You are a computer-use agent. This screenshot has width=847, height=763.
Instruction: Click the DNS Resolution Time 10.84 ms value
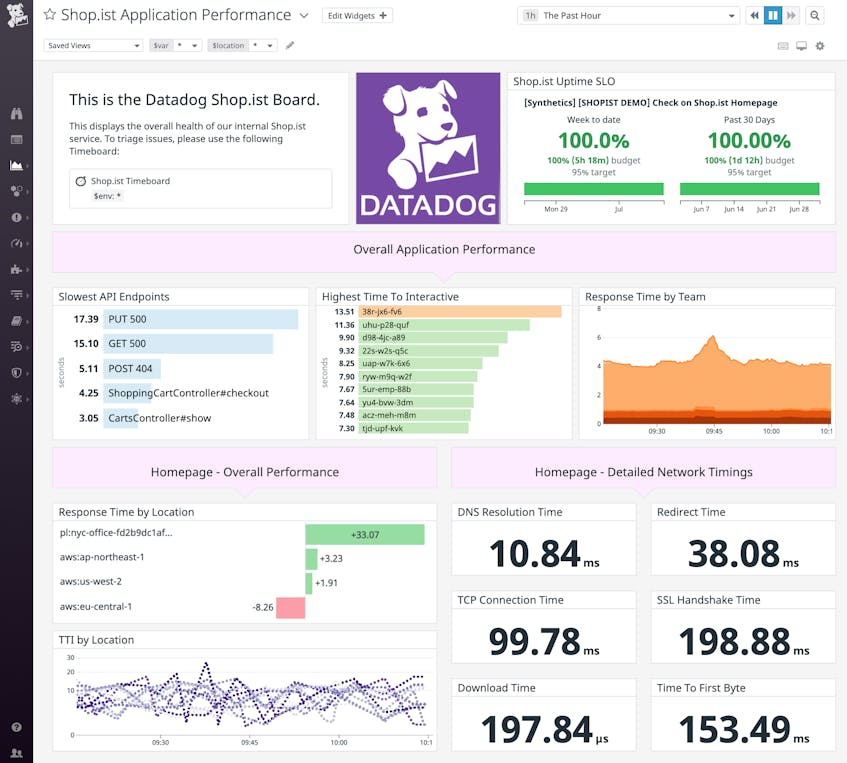pos(544,554)
